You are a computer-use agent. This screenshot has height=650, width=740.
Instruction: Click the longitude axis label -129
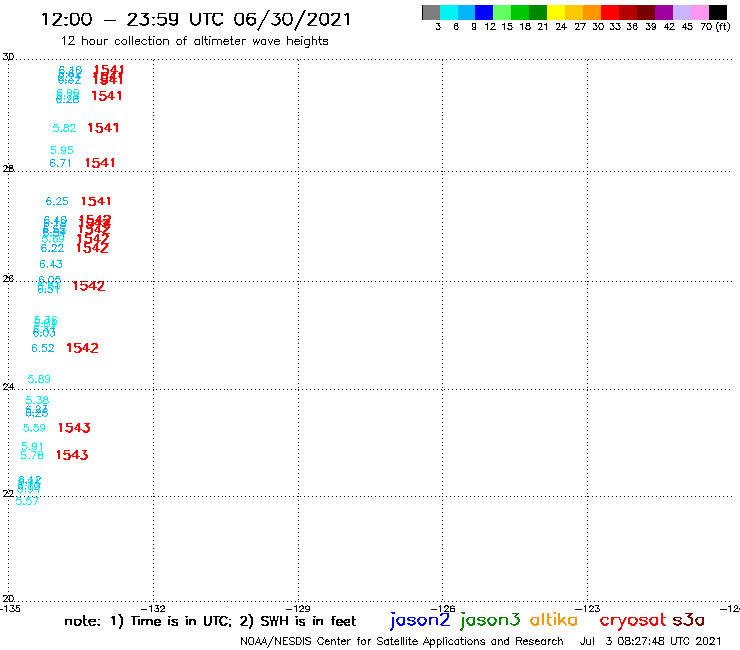[298, 609]
